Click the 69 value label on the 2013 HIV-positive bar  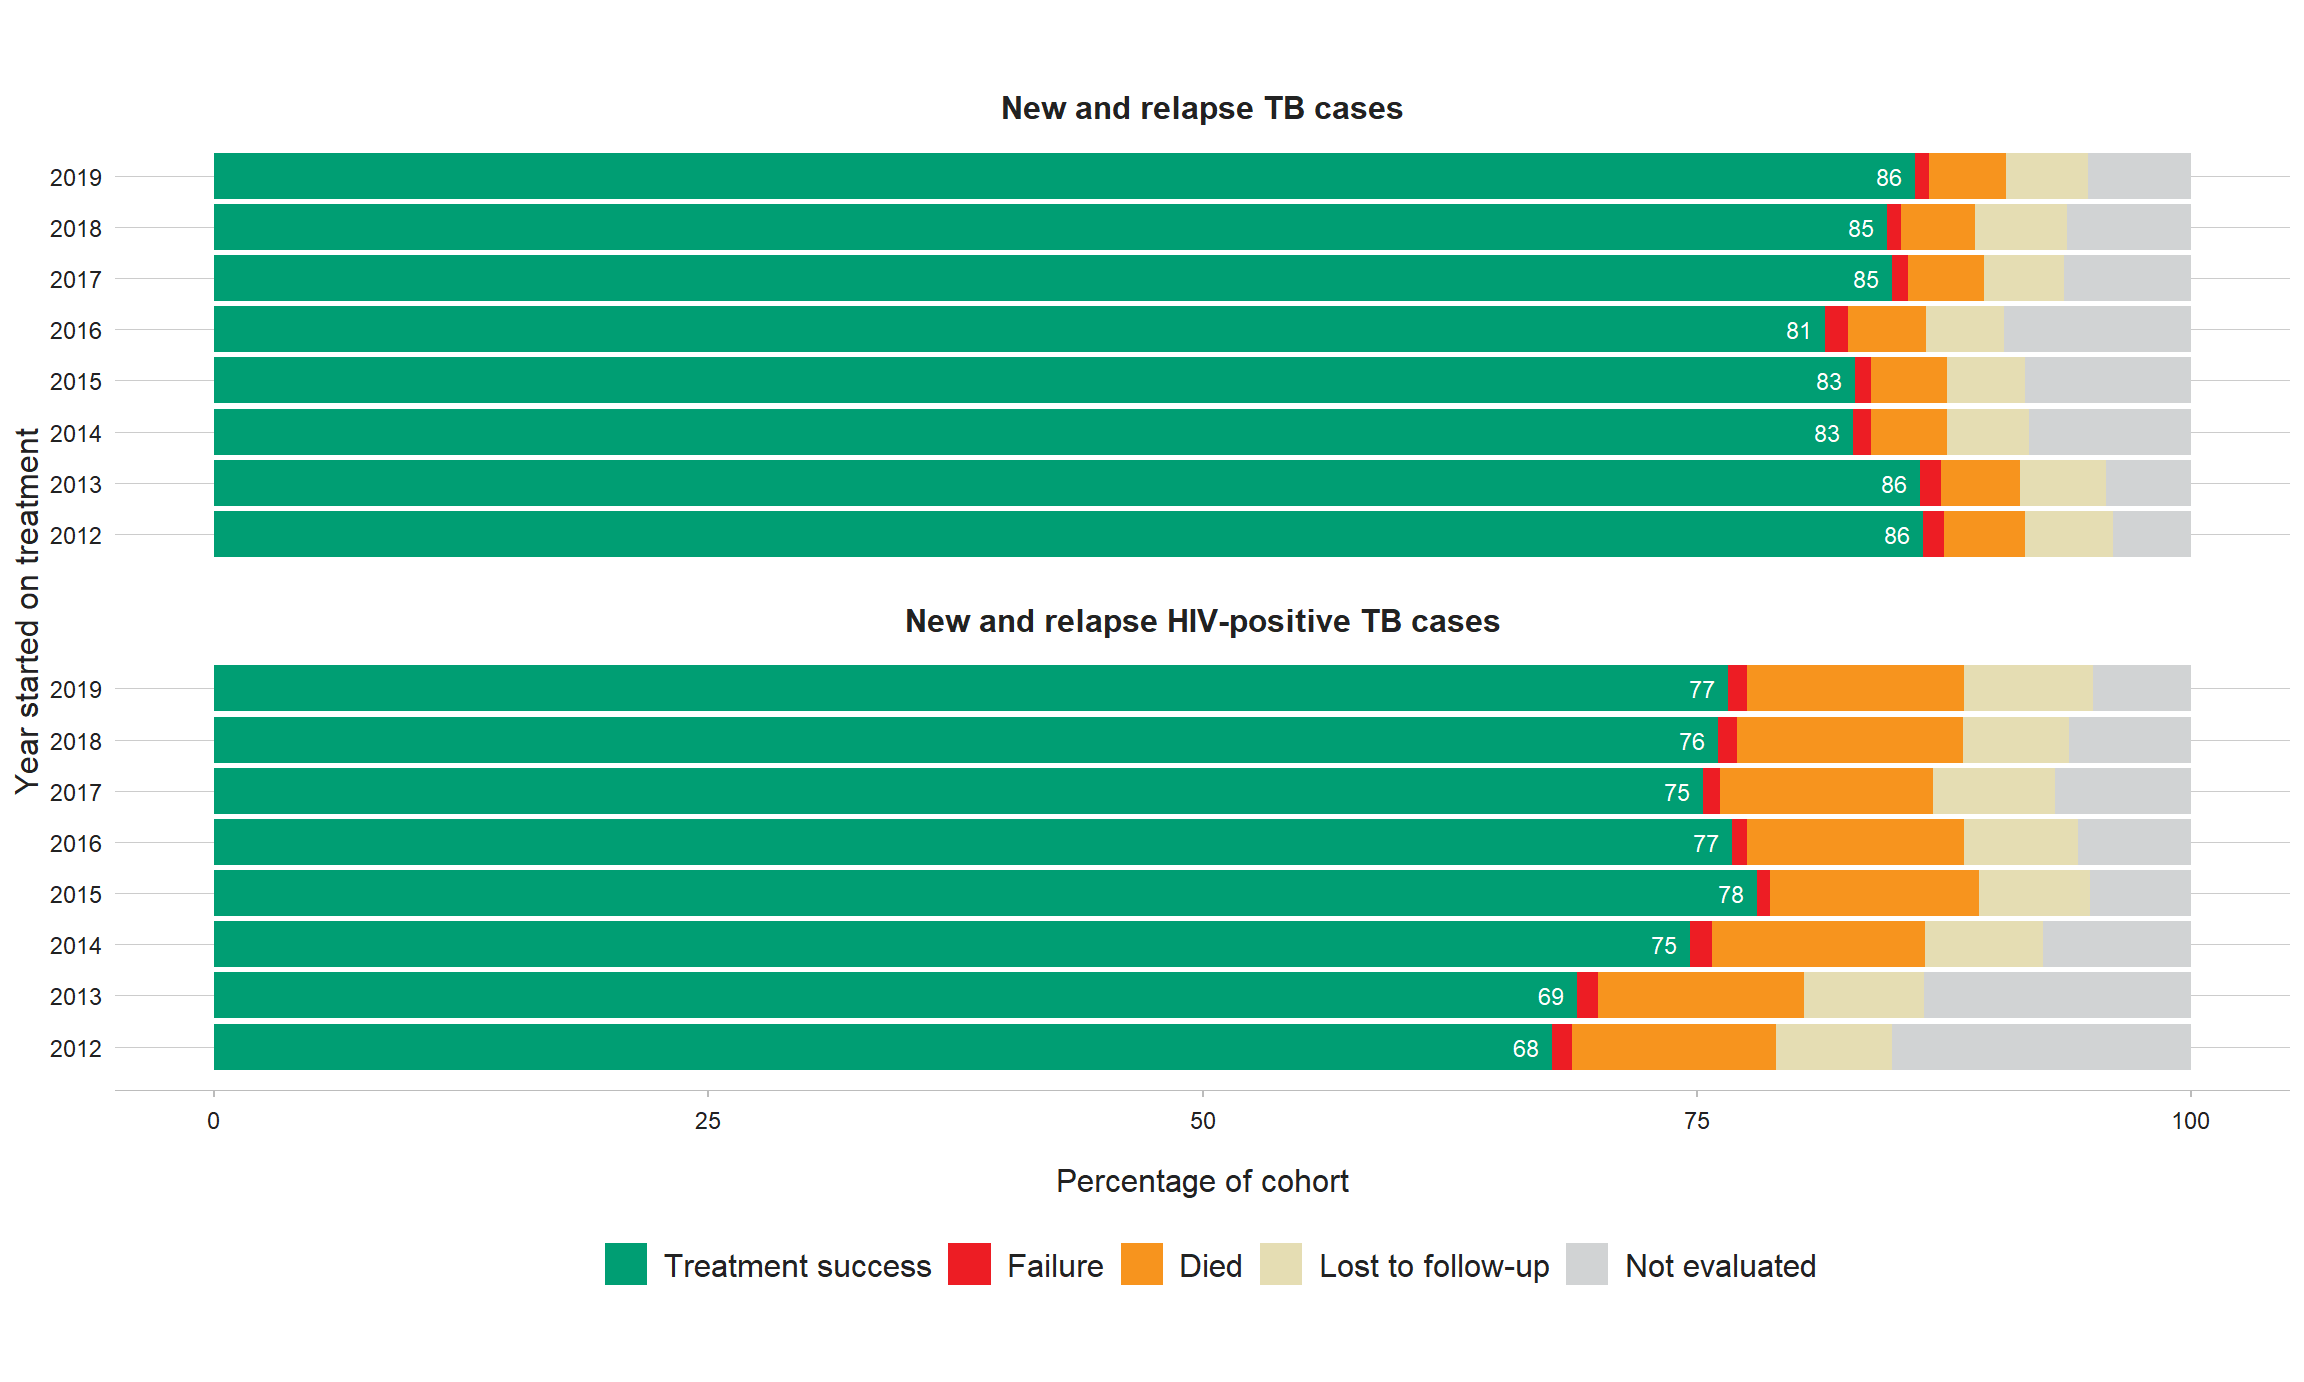click(x=1550, y=997)
